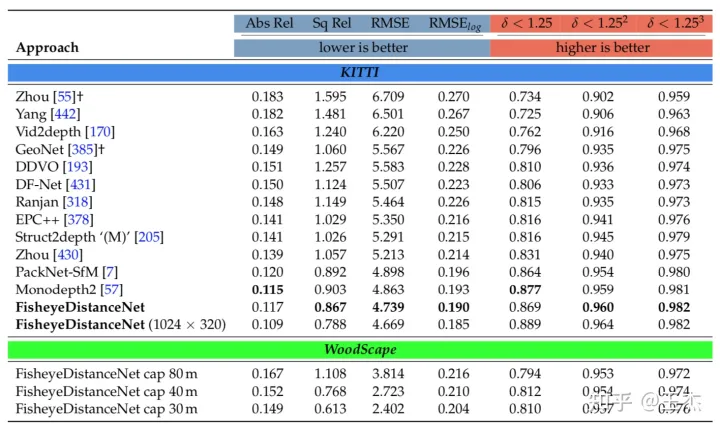Open EPC++ citation 378

click(x=78, y=219)
